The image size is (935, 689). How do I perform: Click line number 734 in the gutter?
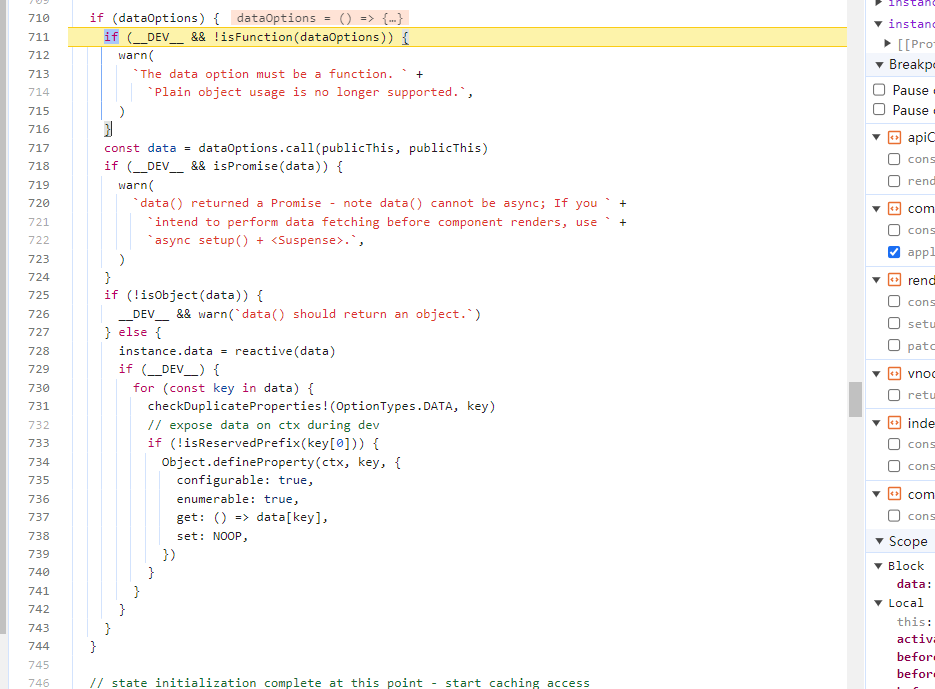click(39, 462)
